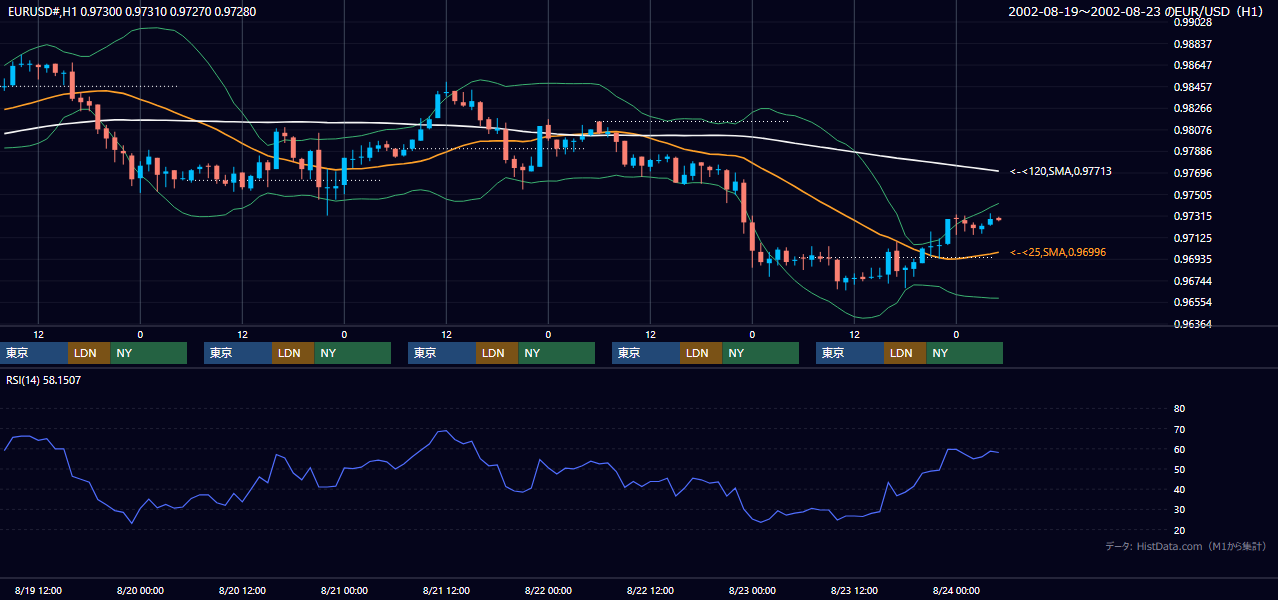Click the 0.97315 axis value

(1192, 216)
